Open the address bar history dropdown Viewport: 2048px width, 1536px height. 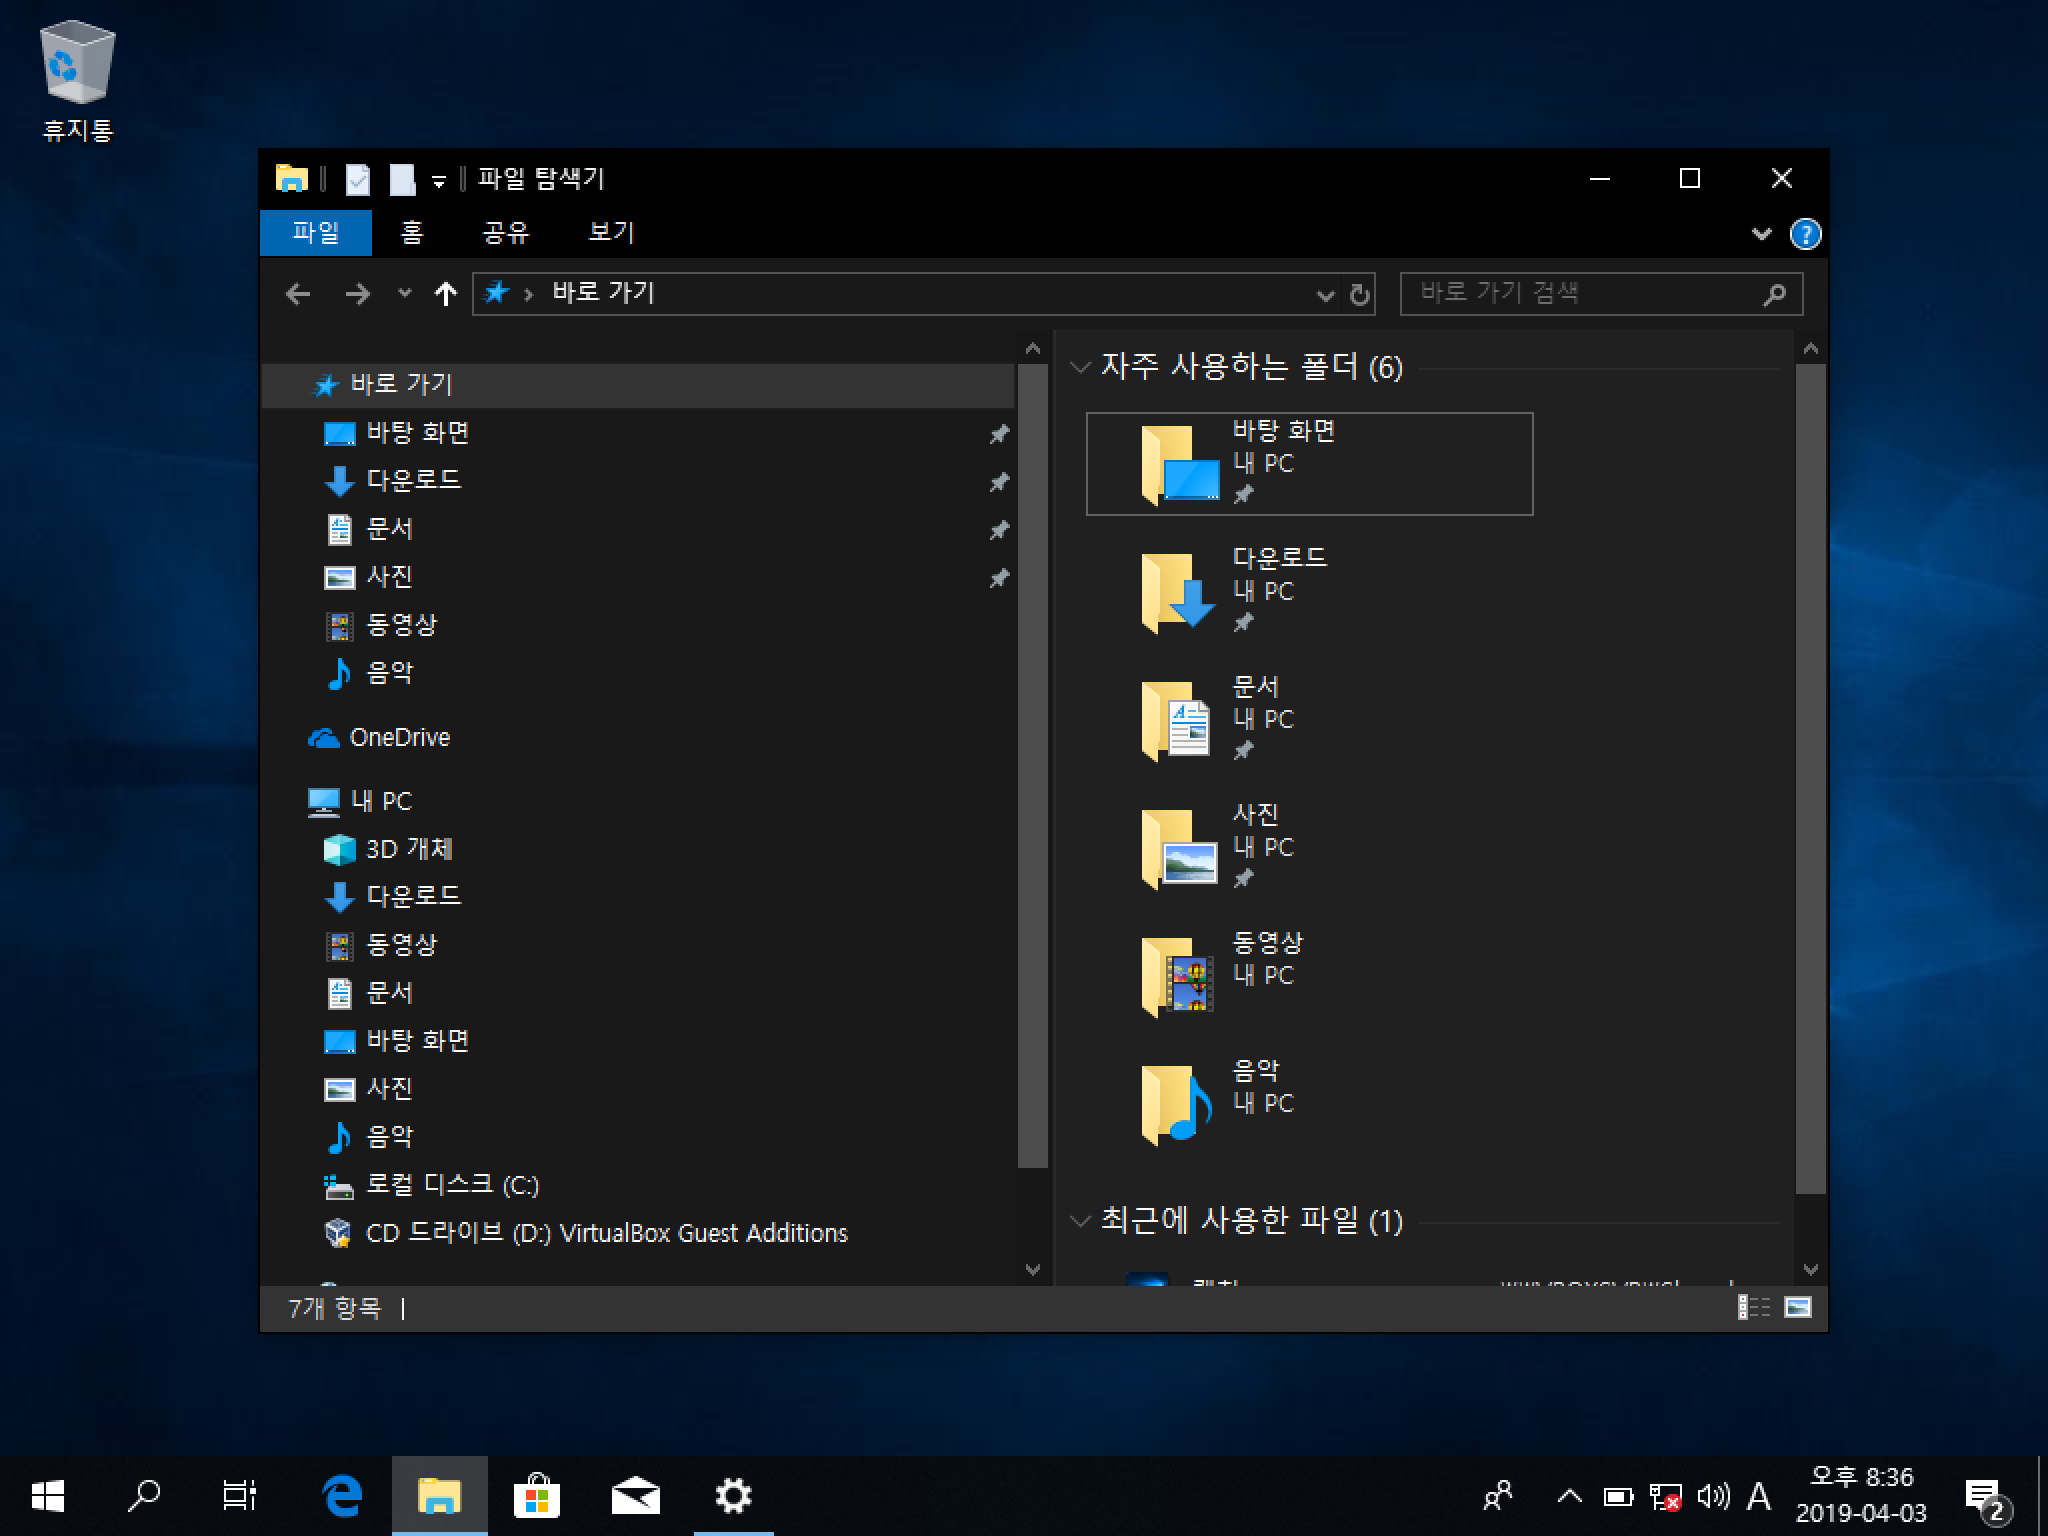(x=1325, y=294)
